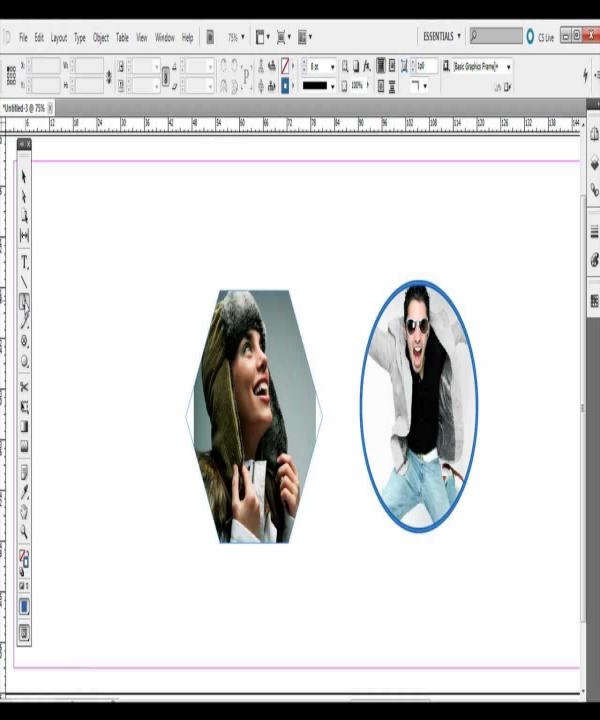The image size is (600, 720).
Task: Select the Gradient Feather tool
Action: click(x=24, y=446)
